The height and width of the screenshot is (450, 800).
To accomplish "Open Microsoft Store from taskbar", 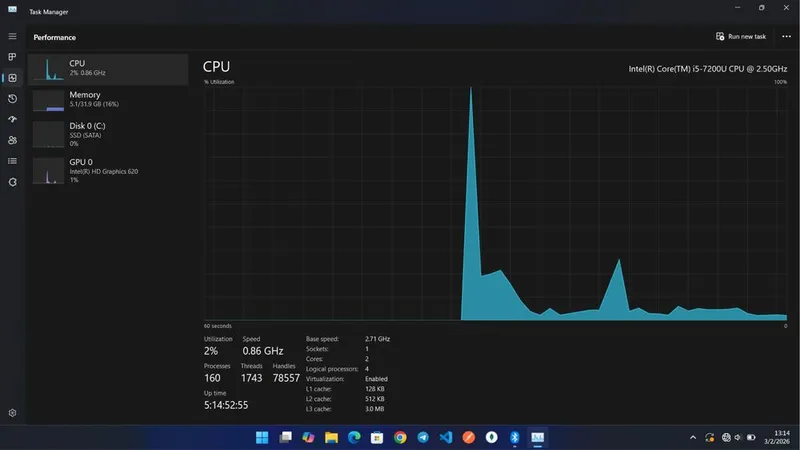I will tap(377, 437).
